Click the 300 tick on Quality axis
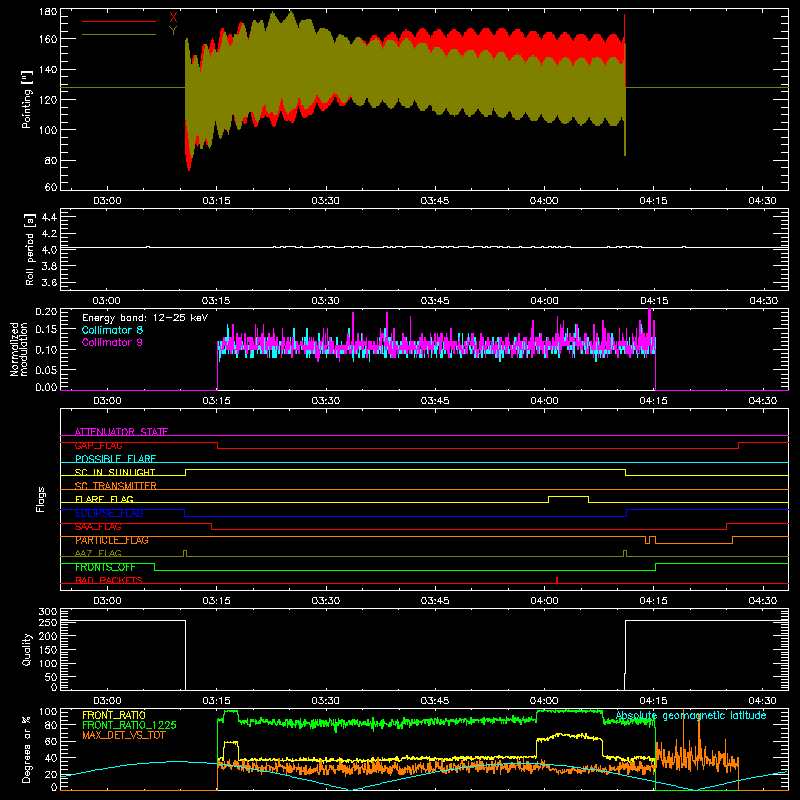This screenshot has width=800, height=800. click(x=48, y=612)
